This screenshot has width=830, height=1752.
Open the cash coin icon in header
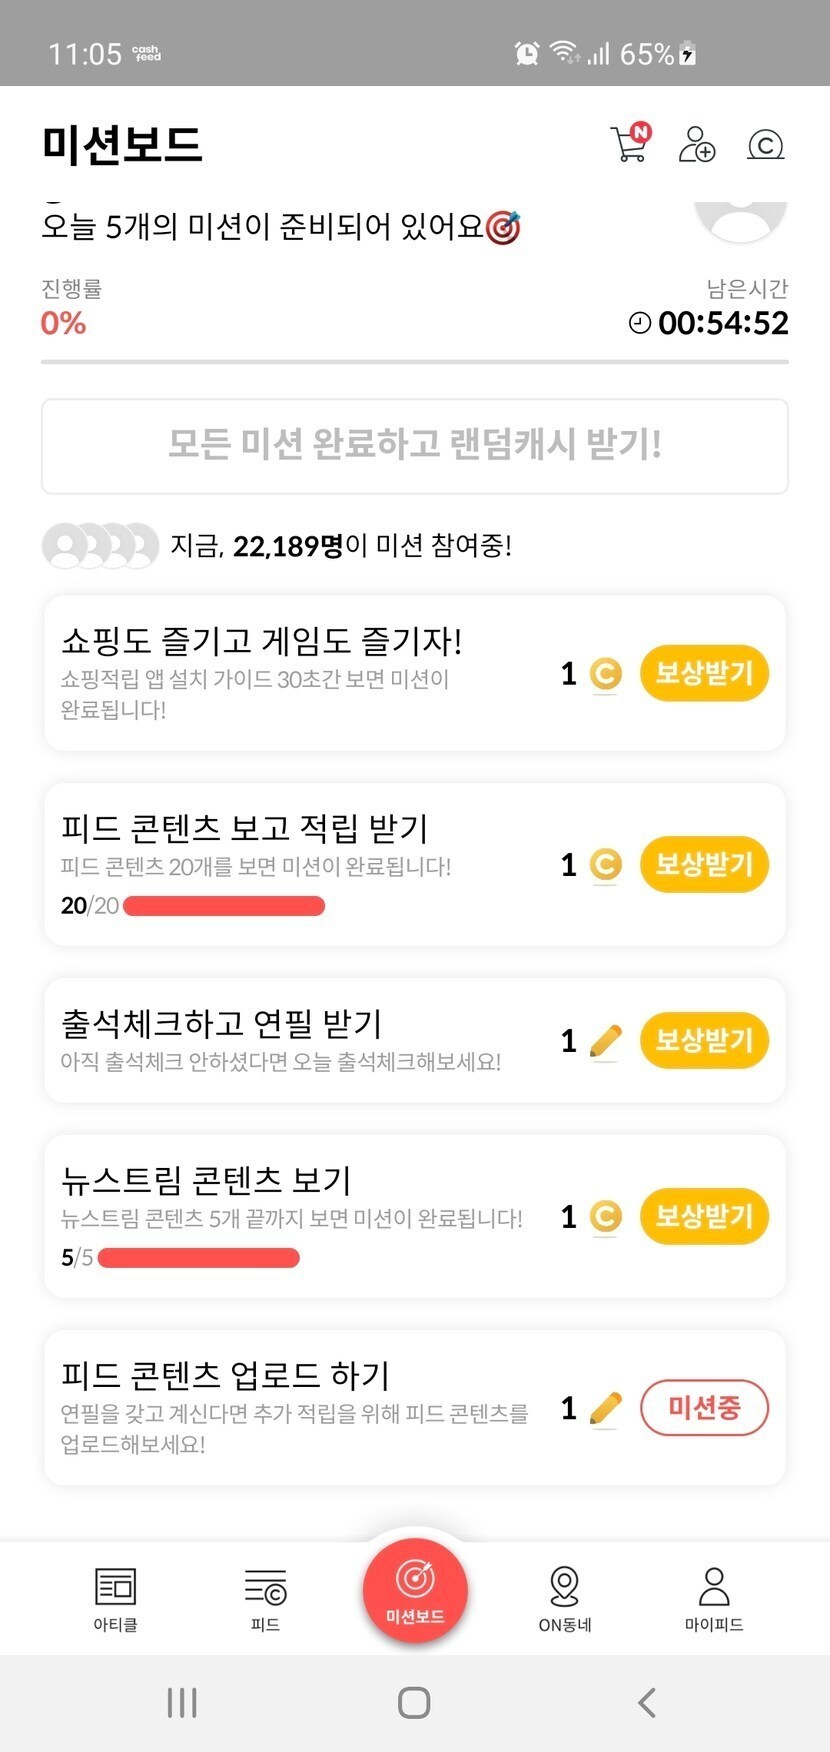(x=765, y=146)
